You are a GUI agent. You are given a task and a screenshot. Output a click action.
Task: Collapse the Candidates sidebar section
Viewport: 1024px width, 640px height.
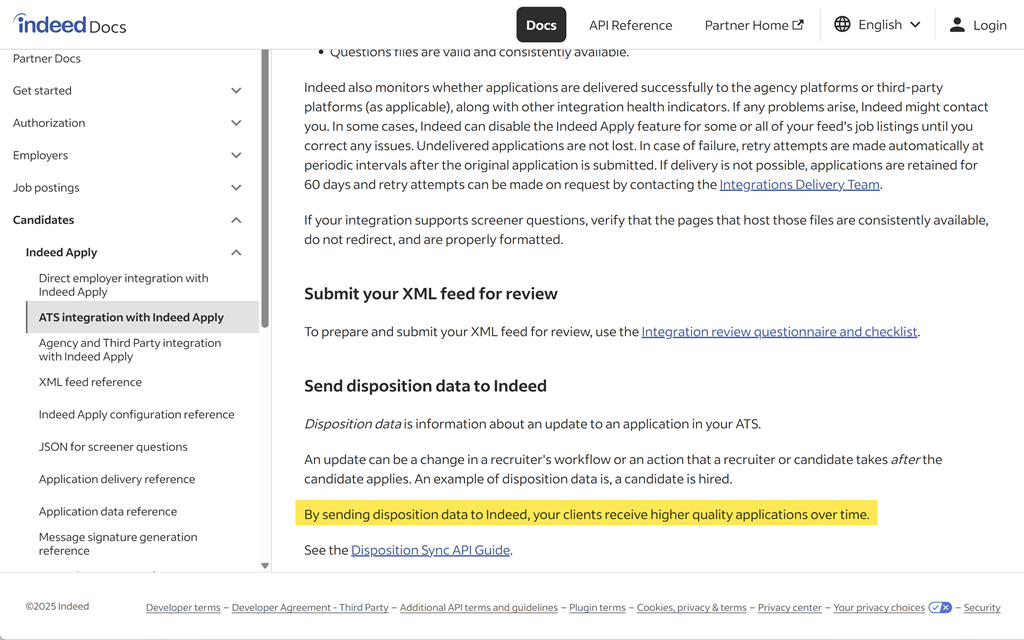(x=236, y=220)
